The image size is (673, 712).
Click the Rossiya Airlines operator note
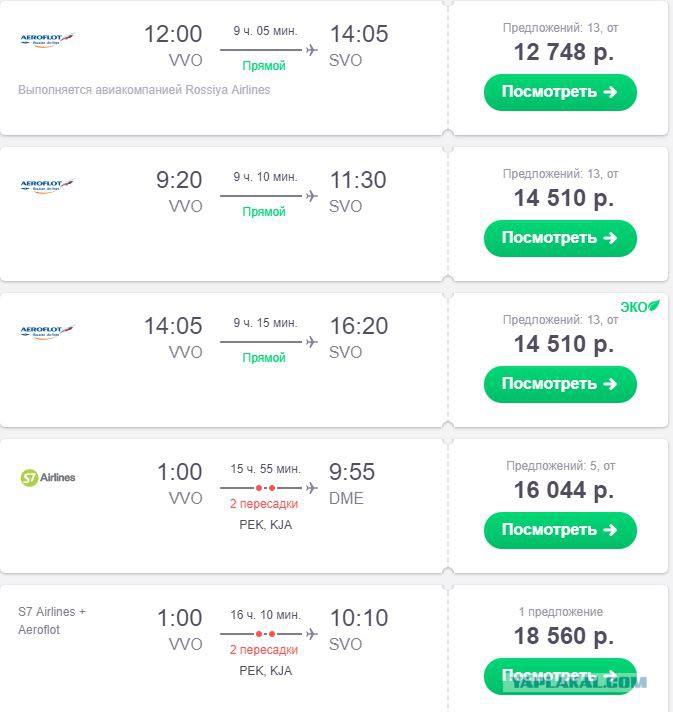coord(144,90)
